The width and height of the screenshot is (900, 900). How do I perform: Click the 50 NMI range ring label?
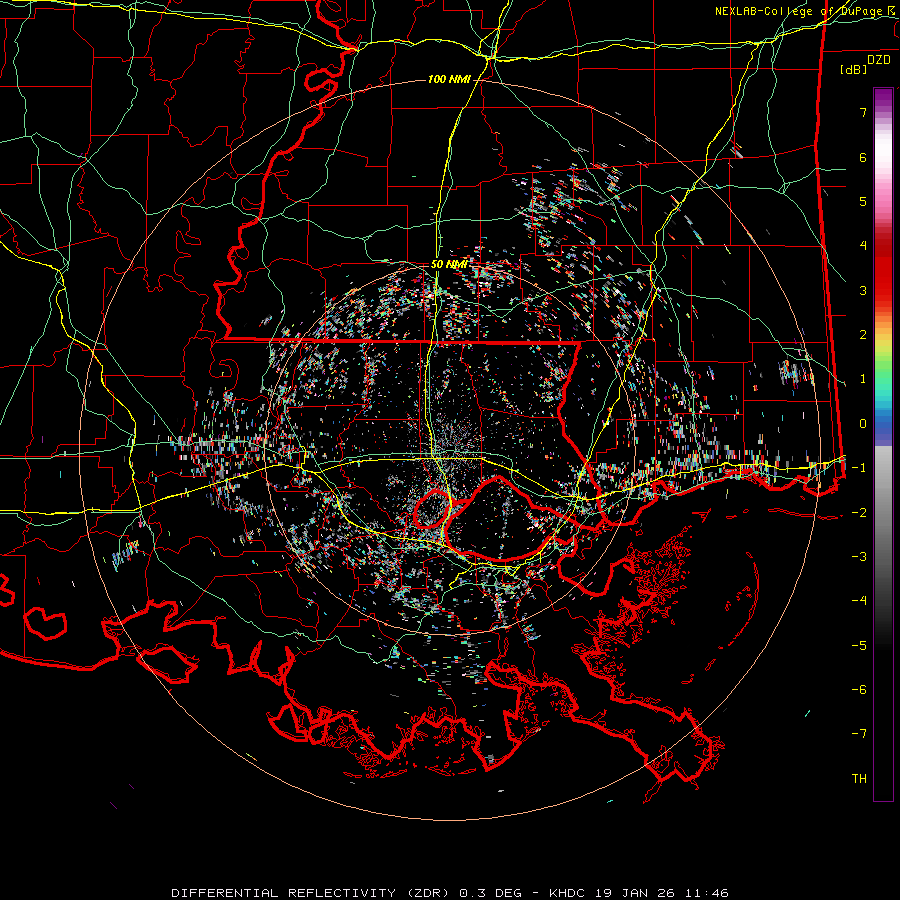[x=449, y=264]
